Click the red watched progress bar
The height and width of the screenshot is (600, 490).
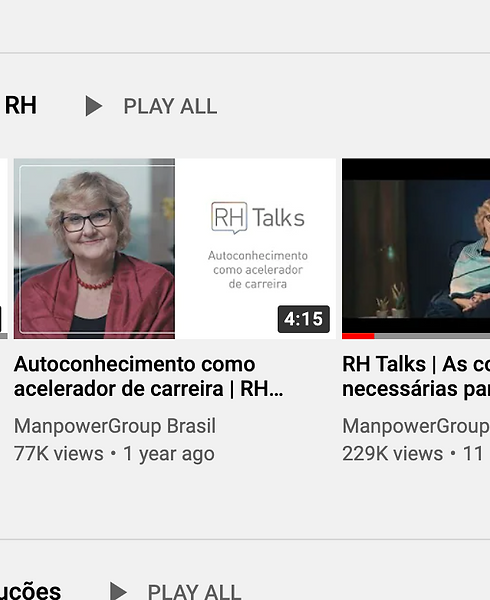coord(358,336)
